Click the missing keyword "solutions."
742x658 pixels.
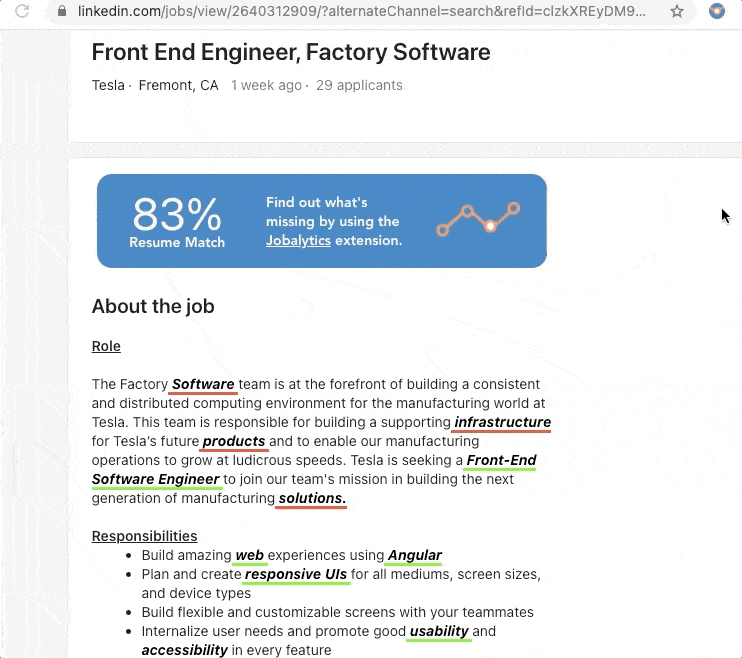click(x=312, y=498)
